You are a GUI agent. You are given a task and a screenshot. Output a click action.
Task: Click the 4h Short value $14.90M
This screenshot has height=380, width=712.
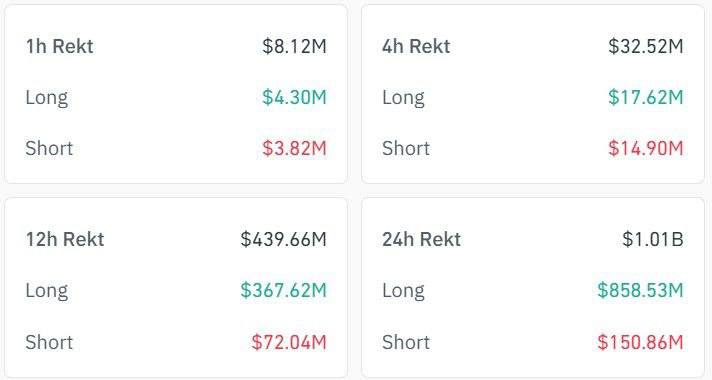coord(646,148)
